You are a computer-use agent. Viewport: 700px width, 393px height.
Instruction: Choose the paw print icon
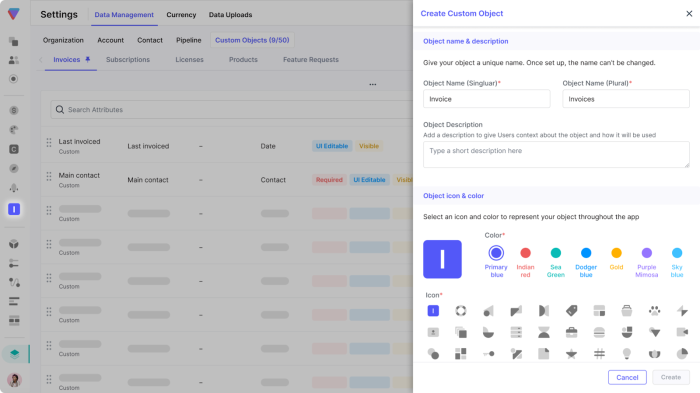[x=654, y=310]
